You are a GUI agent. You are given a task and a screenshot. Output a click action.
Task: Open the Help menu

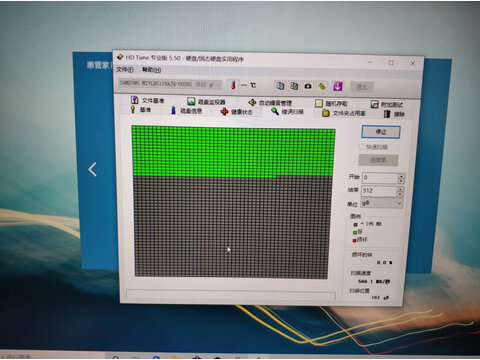tap(151, 70)
